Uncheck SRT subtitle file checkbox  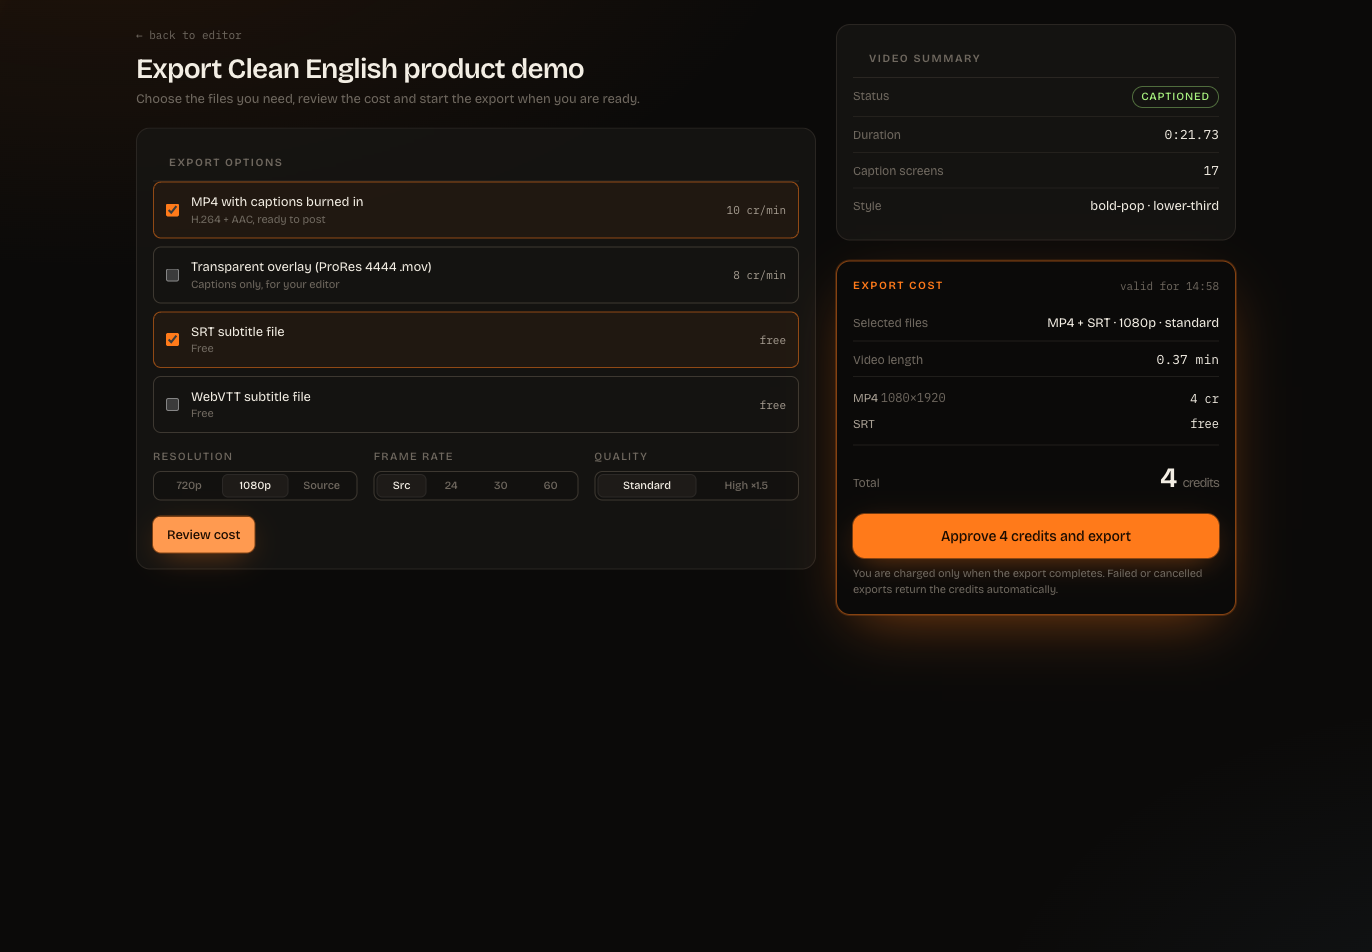172,340
